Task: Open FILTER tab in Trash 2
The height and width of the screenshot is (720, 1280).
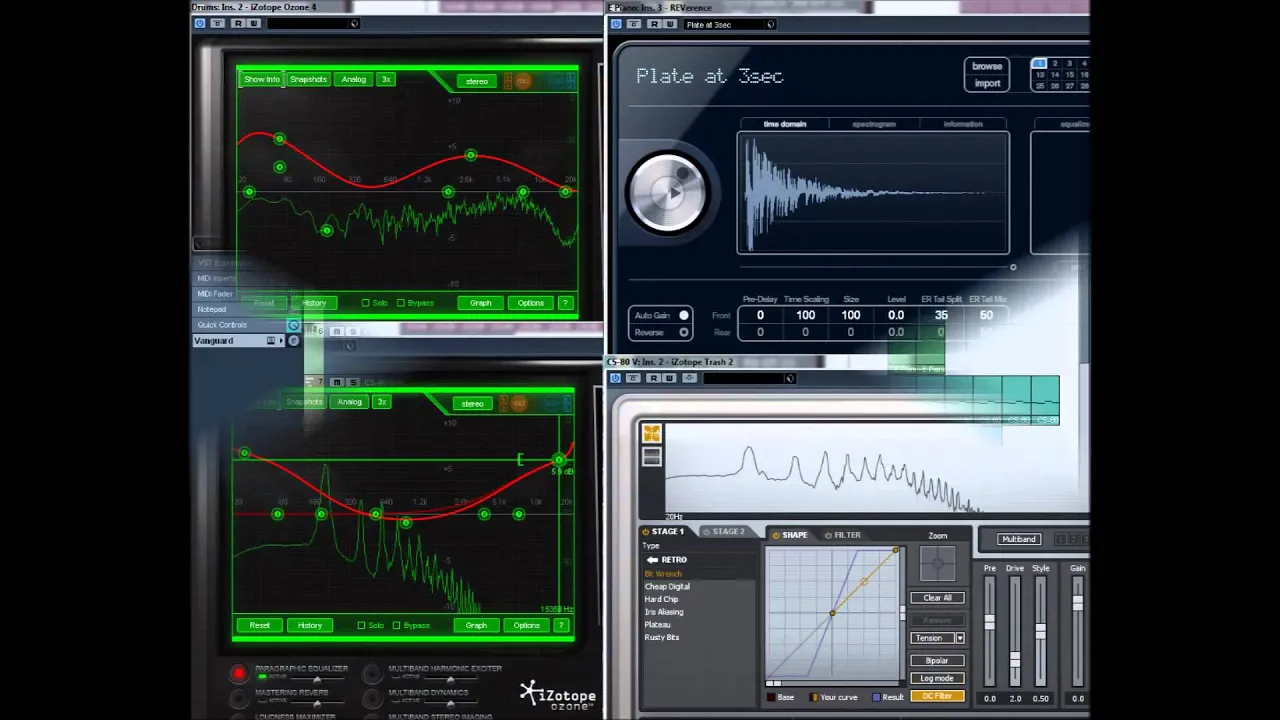Action: (842, 535)
